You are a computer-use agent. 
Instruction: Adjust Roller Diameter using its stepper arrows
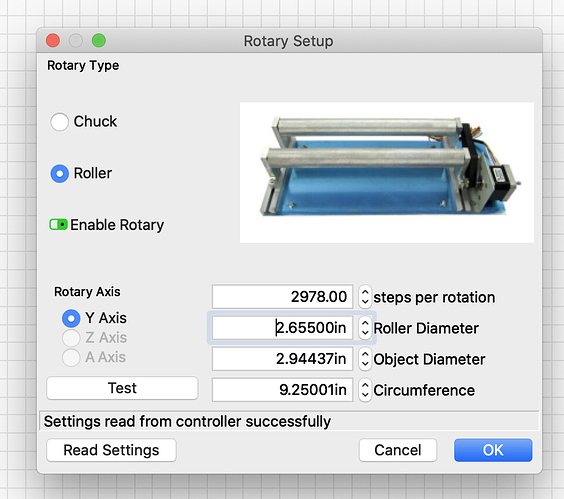365,328
